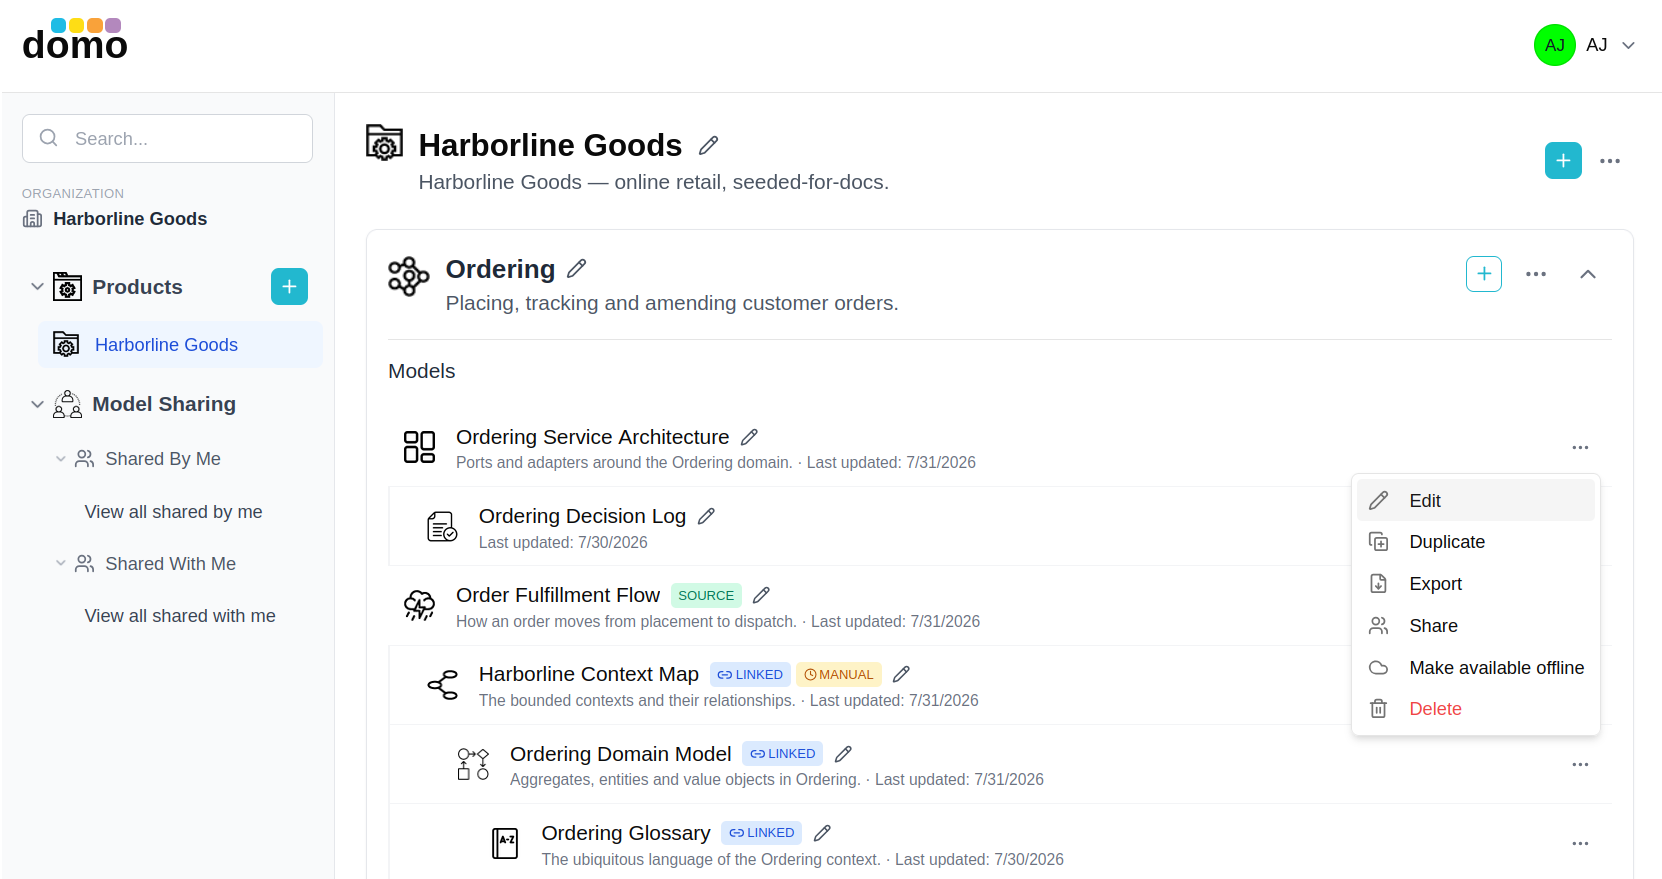Collapse the Model Sharing section chevron

37,404
